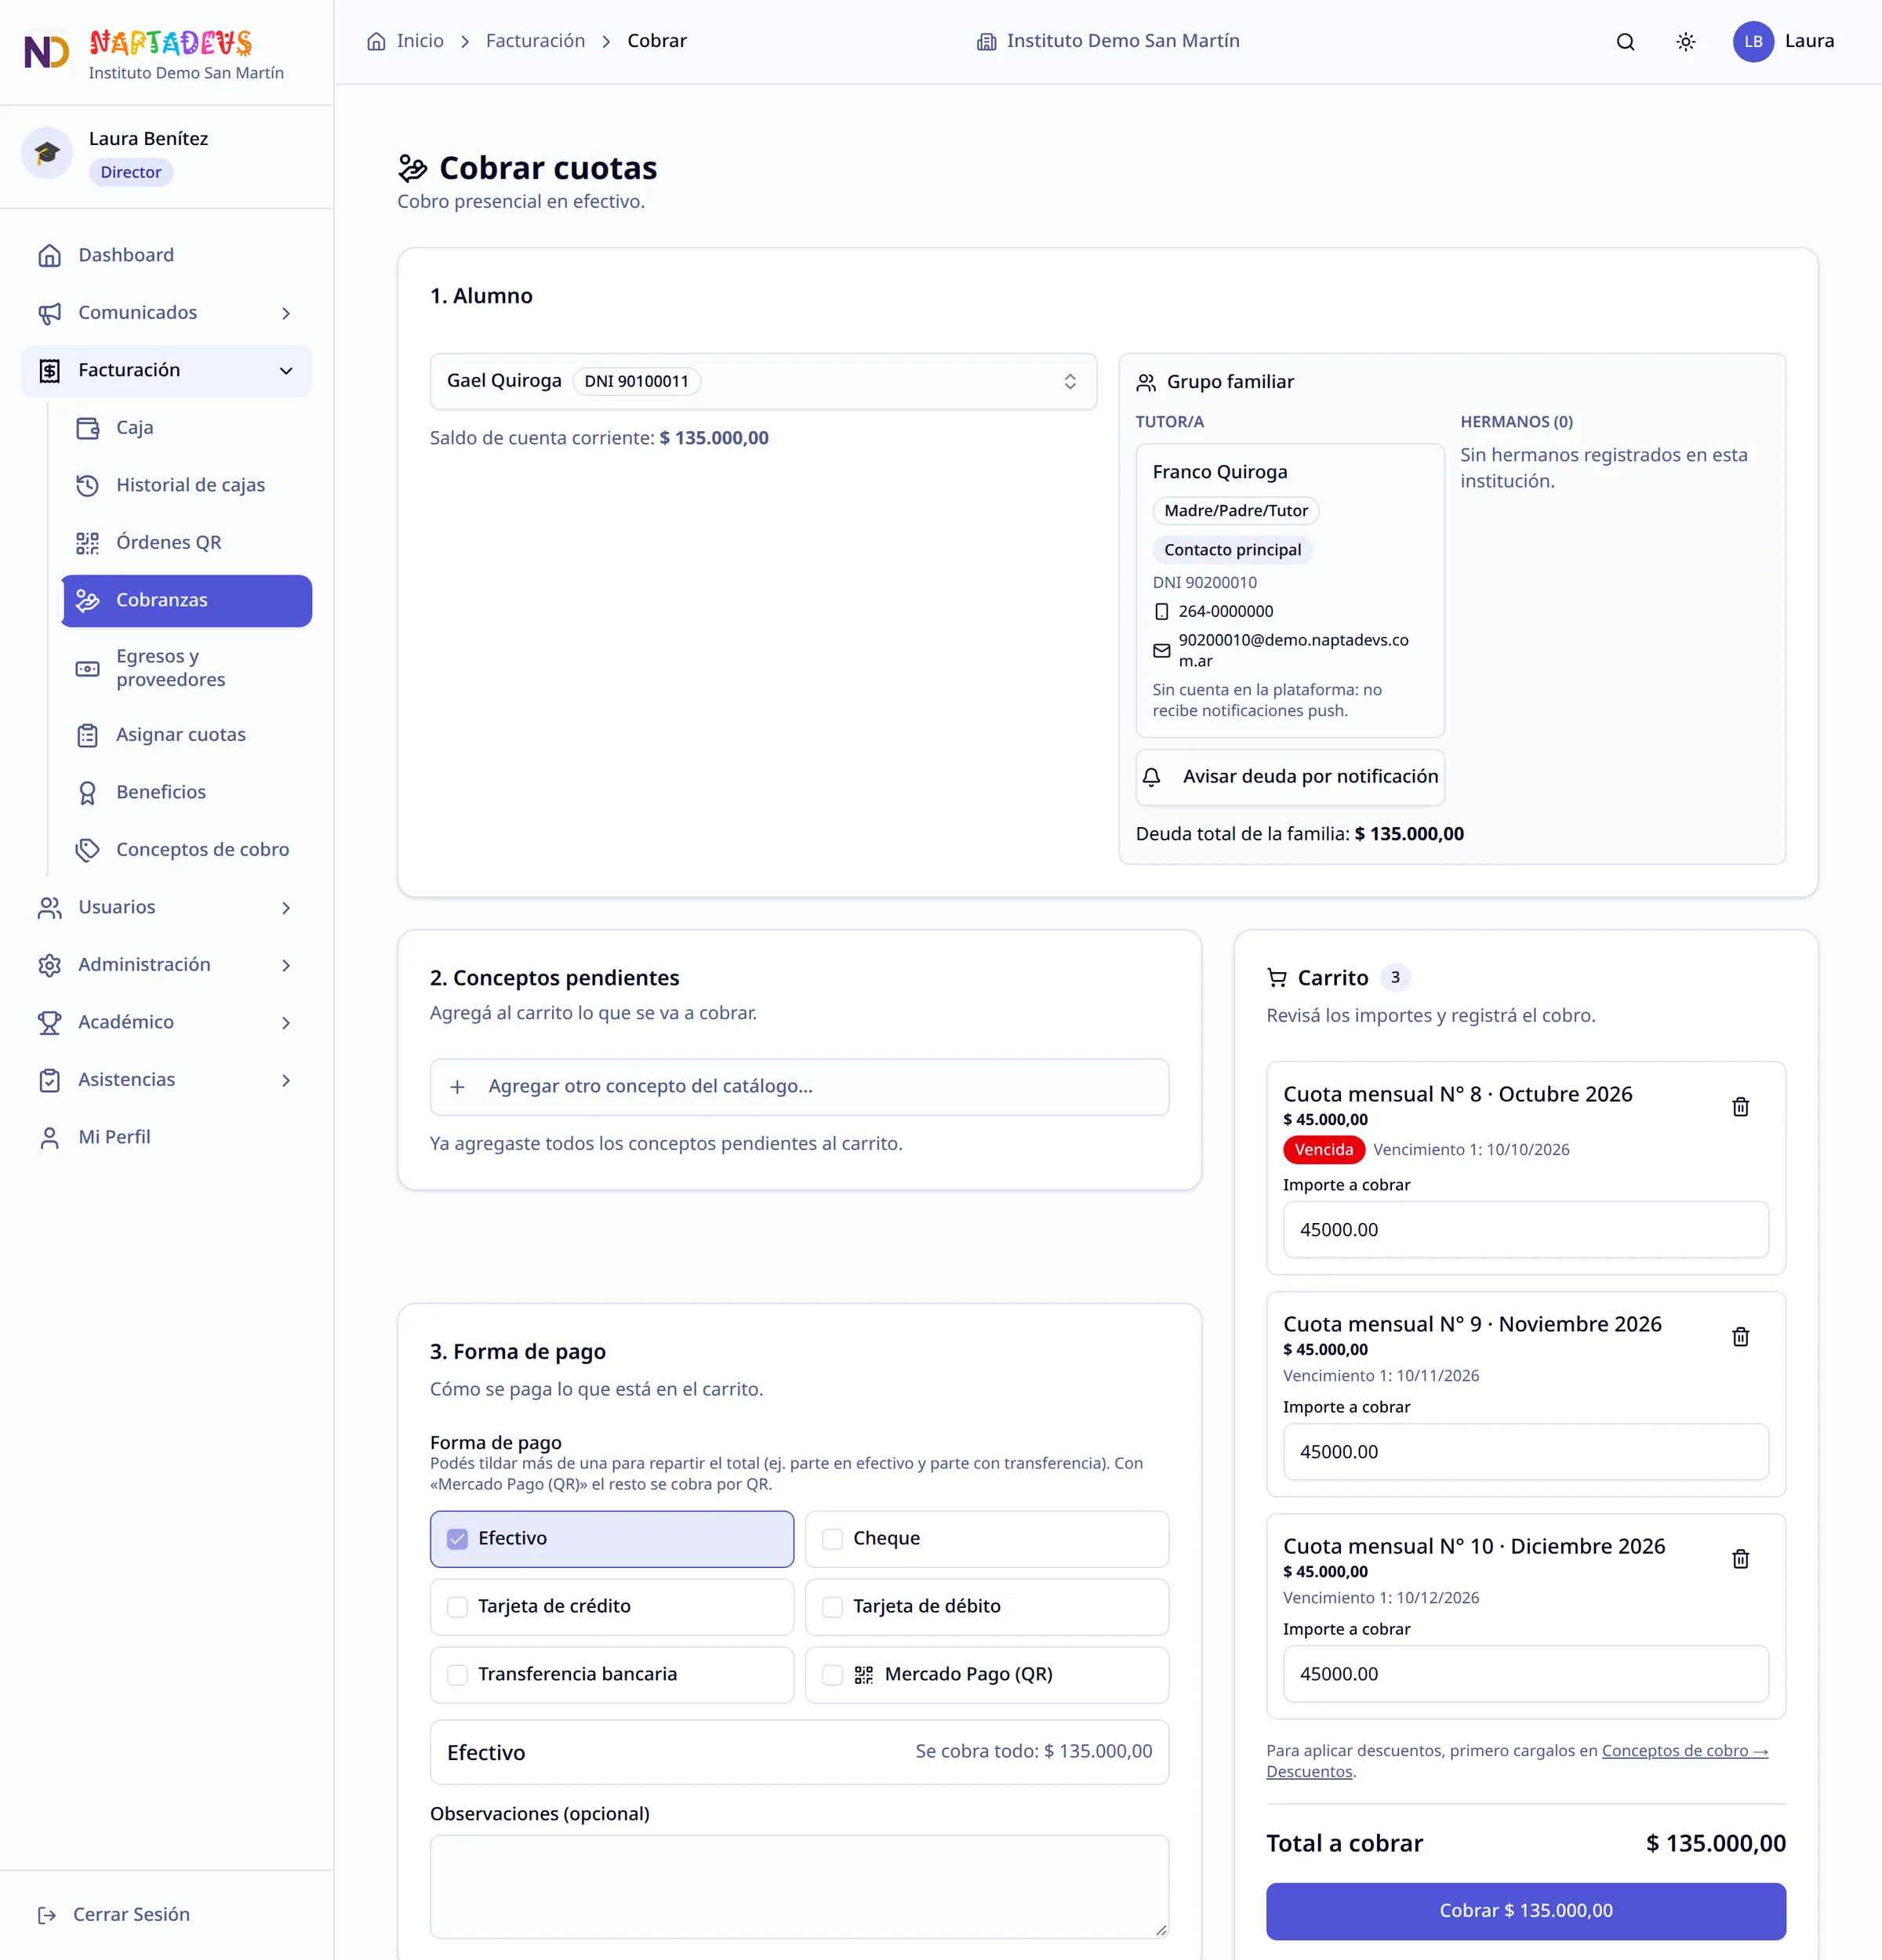Click the NaptaDevs ND logo
This screenshot has width=1882, height=1960.
[x=47, y=52]
